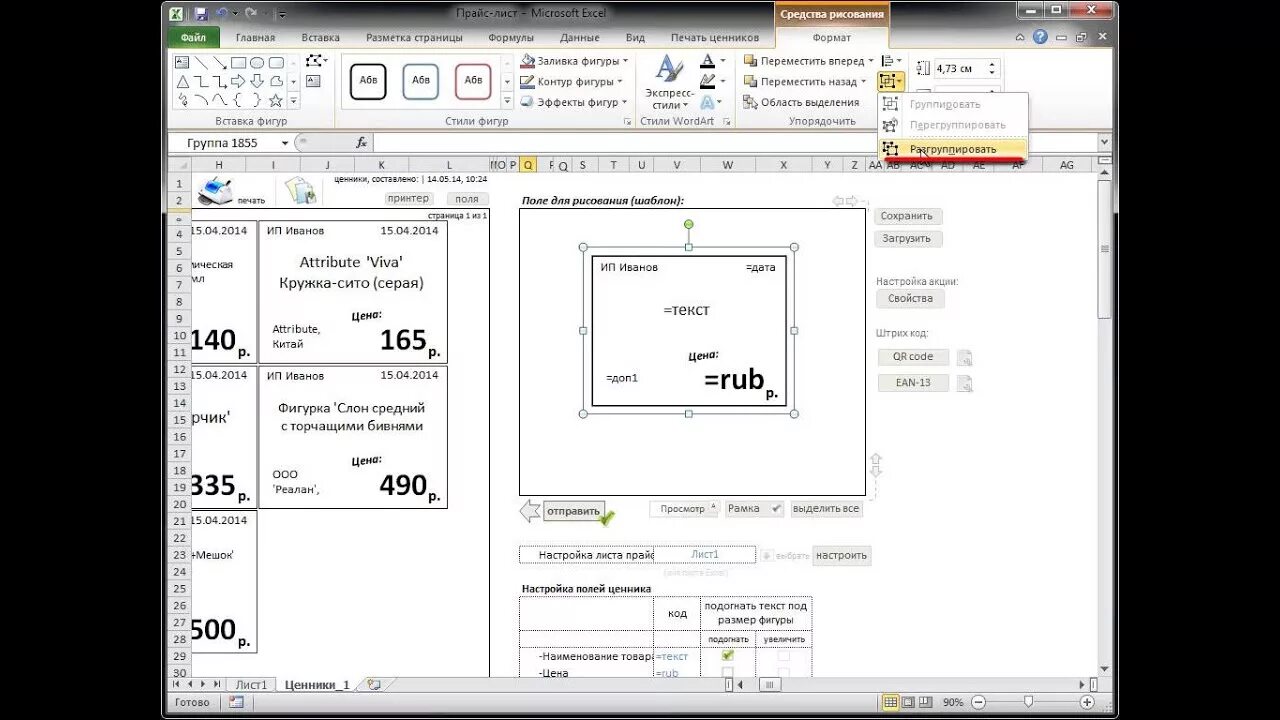Select the Oval shape in shapes gallery
Screen dimensions: 1280x720
pos(258,63)
